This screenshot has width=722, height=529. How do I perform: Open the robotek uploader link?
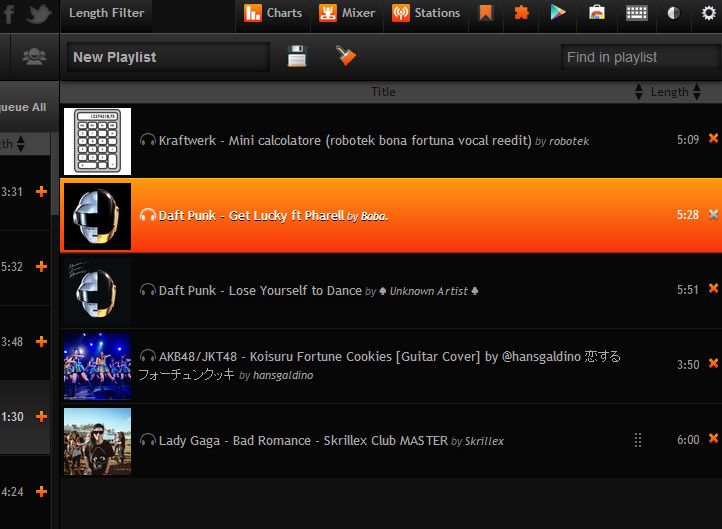point(569,141)
